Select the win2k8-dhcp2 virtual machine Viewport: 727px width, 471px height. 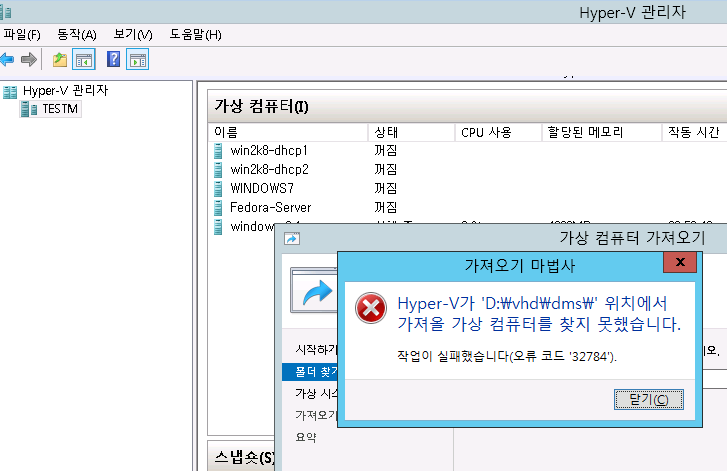pos(269,170)
